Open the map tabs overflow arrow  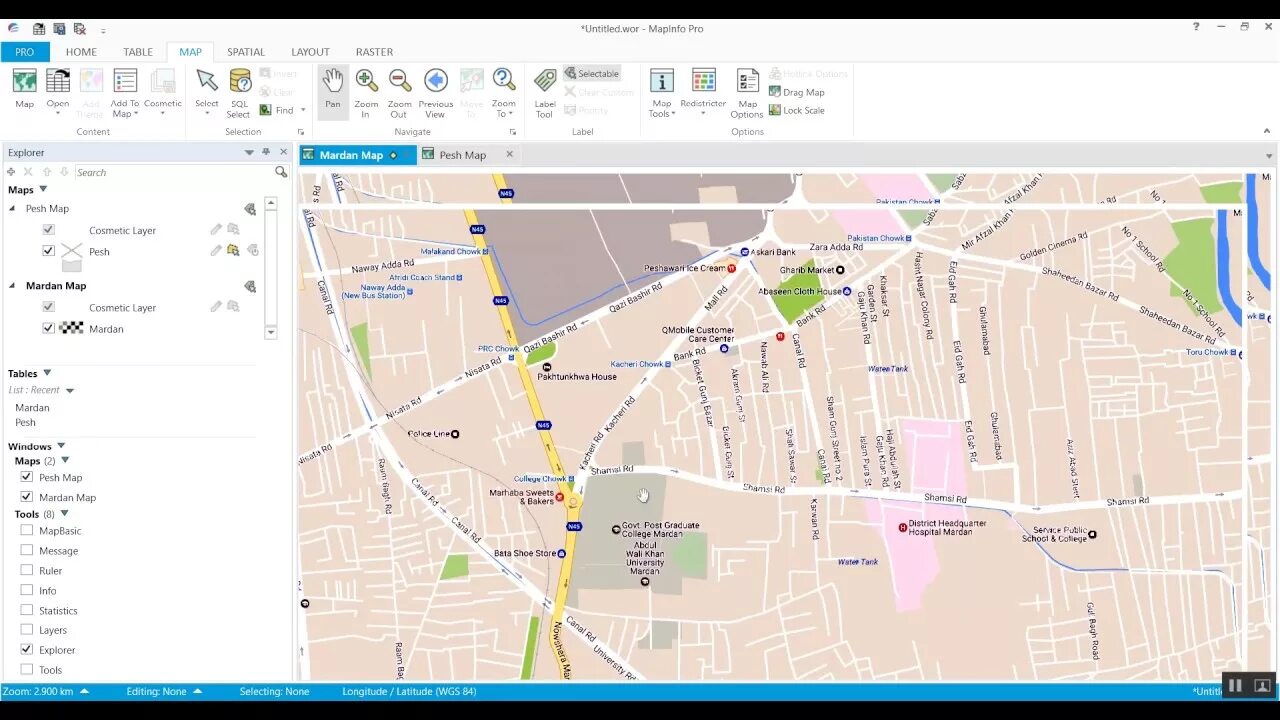pos(1269,156)
